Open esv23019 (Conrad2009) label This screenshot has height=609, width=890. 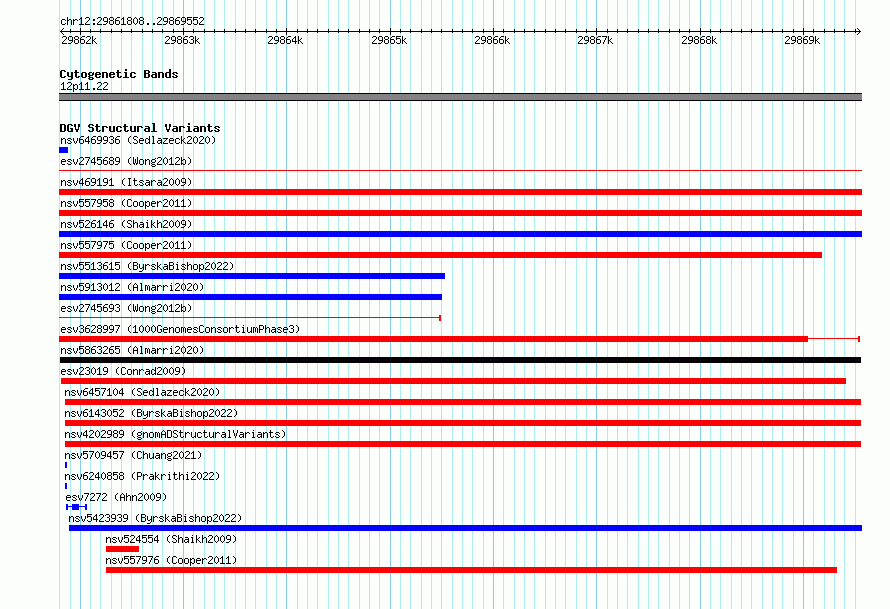point(123,371)
